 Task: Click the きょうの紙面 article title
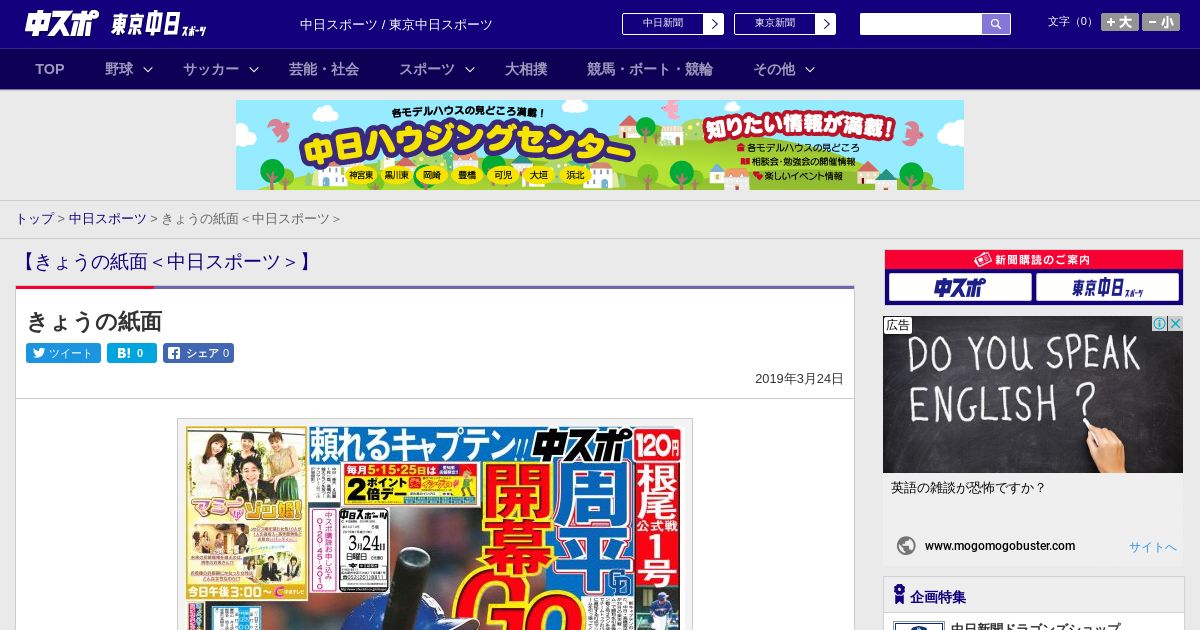click(94, 322)
